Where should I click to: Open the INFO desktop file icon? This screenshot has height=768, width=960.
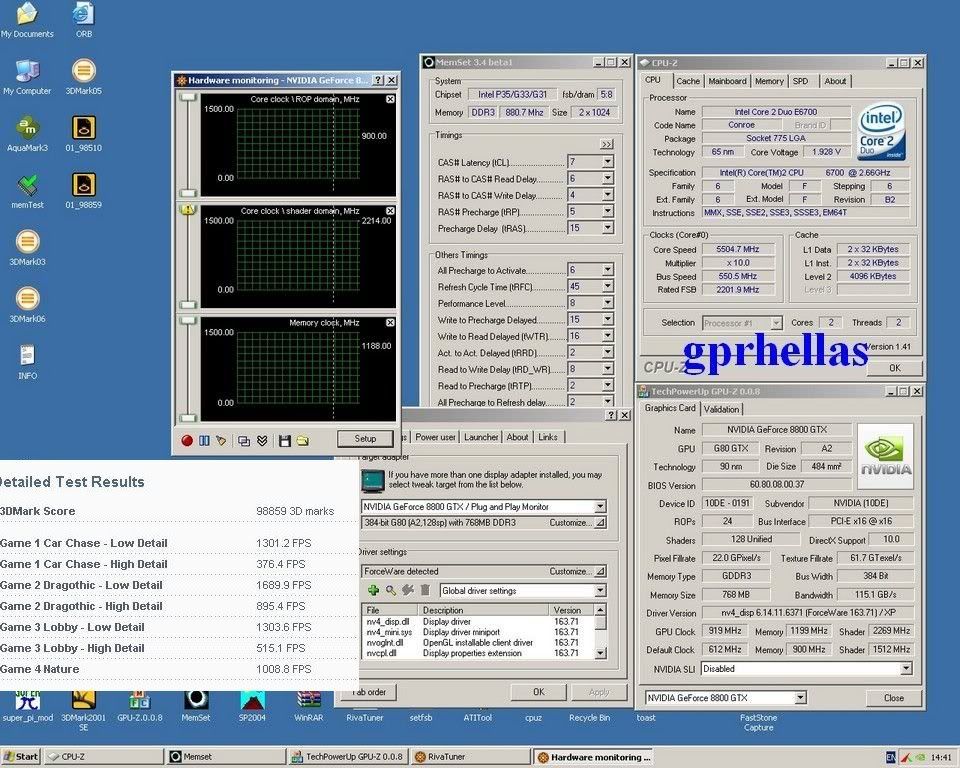[x=27, y=361]
